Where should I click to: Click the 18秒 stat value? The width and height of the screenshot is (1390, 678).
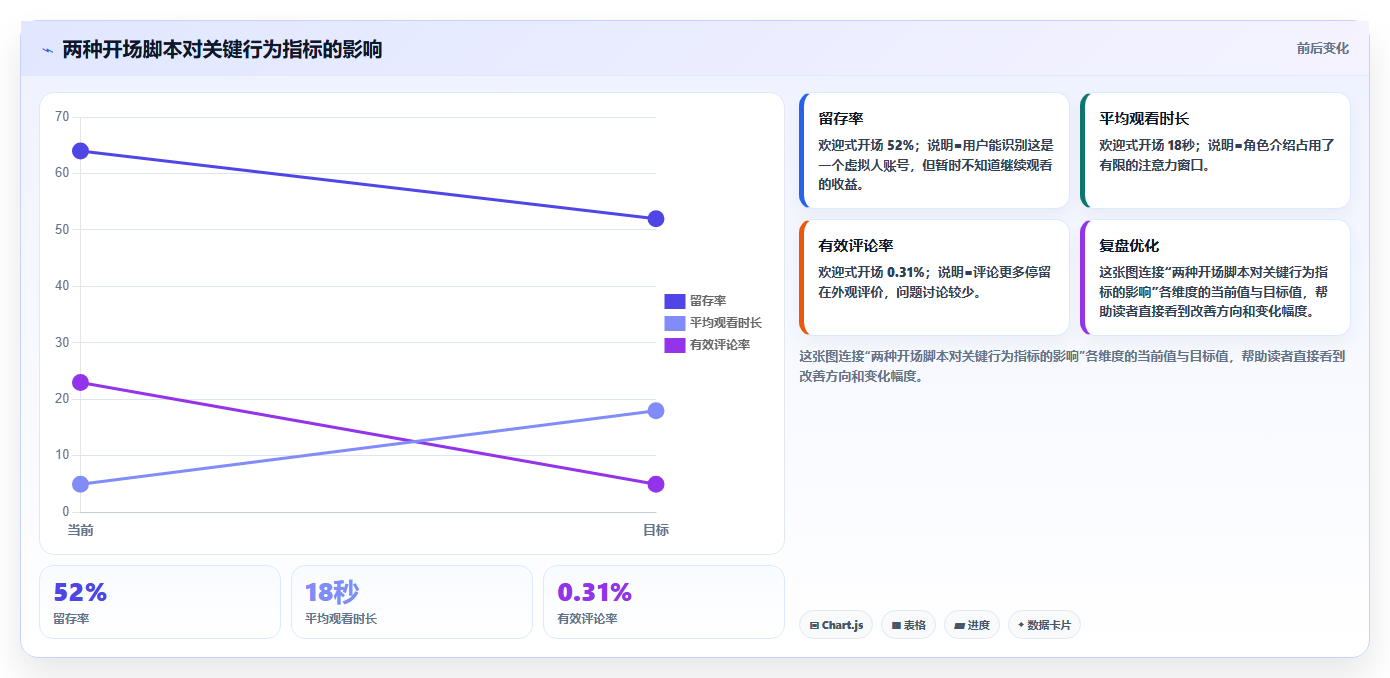coord(332,592)
